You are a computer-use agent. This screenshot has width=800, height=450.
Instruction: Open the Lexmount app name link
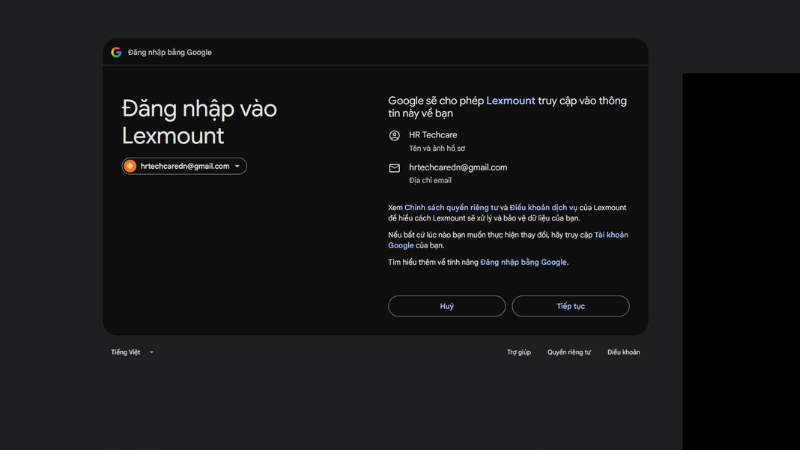510,101
